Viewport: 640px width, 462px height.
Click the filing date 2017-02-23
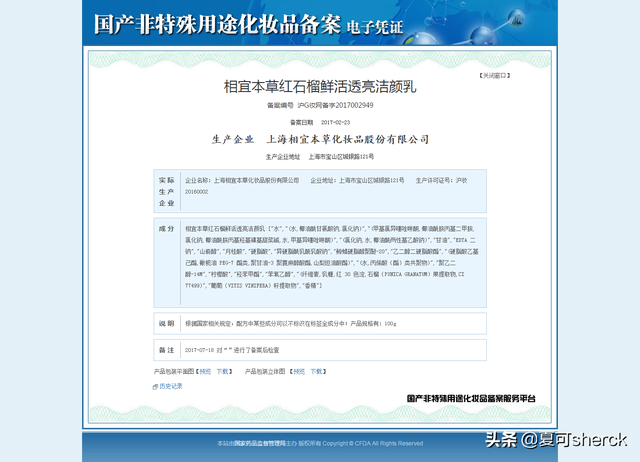pos(336,122)
